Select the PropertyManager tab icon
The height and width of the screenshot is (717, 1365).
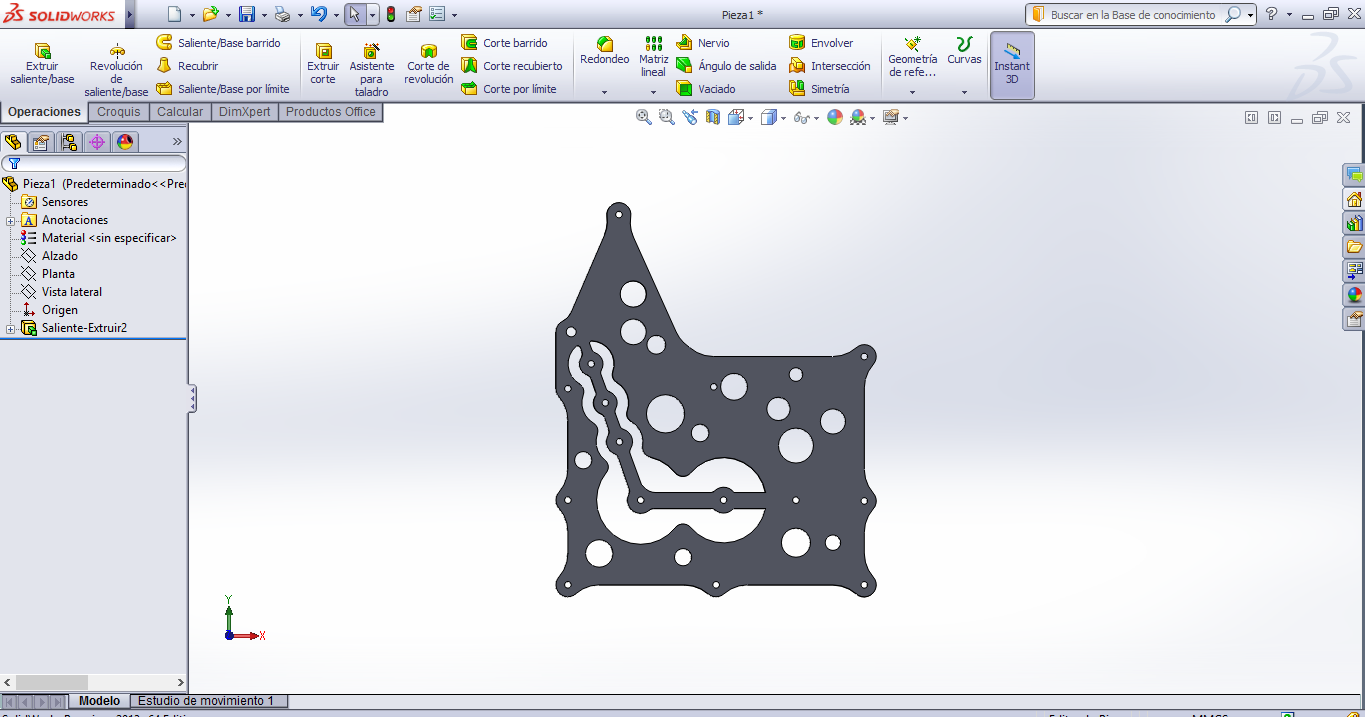pyautogui.click(x=41, y=142)
